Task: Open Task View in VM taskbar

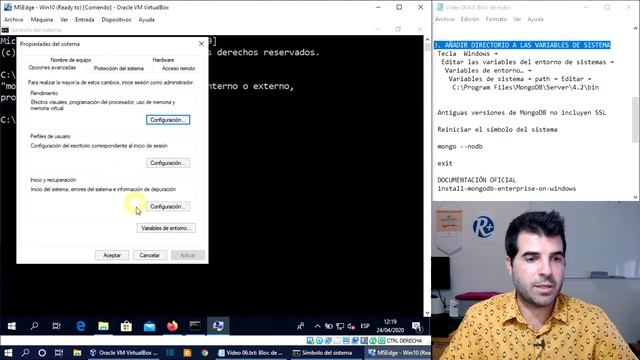Action: 57,326
